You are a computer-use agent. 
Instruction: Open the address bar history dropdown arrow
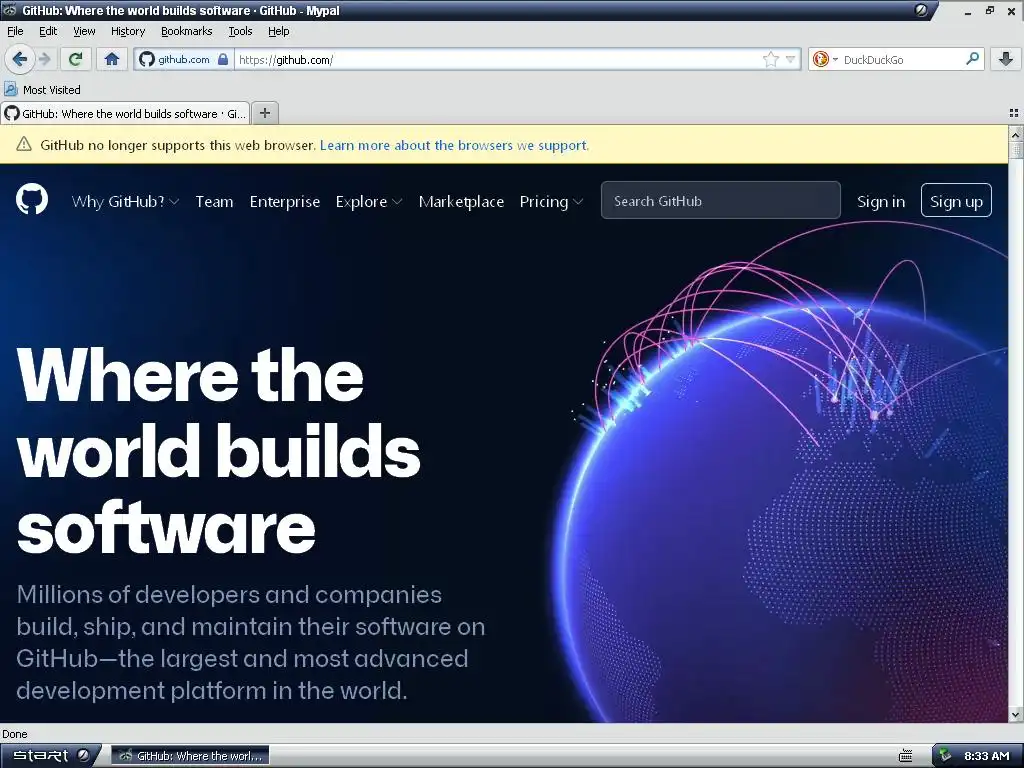(790, 59)
